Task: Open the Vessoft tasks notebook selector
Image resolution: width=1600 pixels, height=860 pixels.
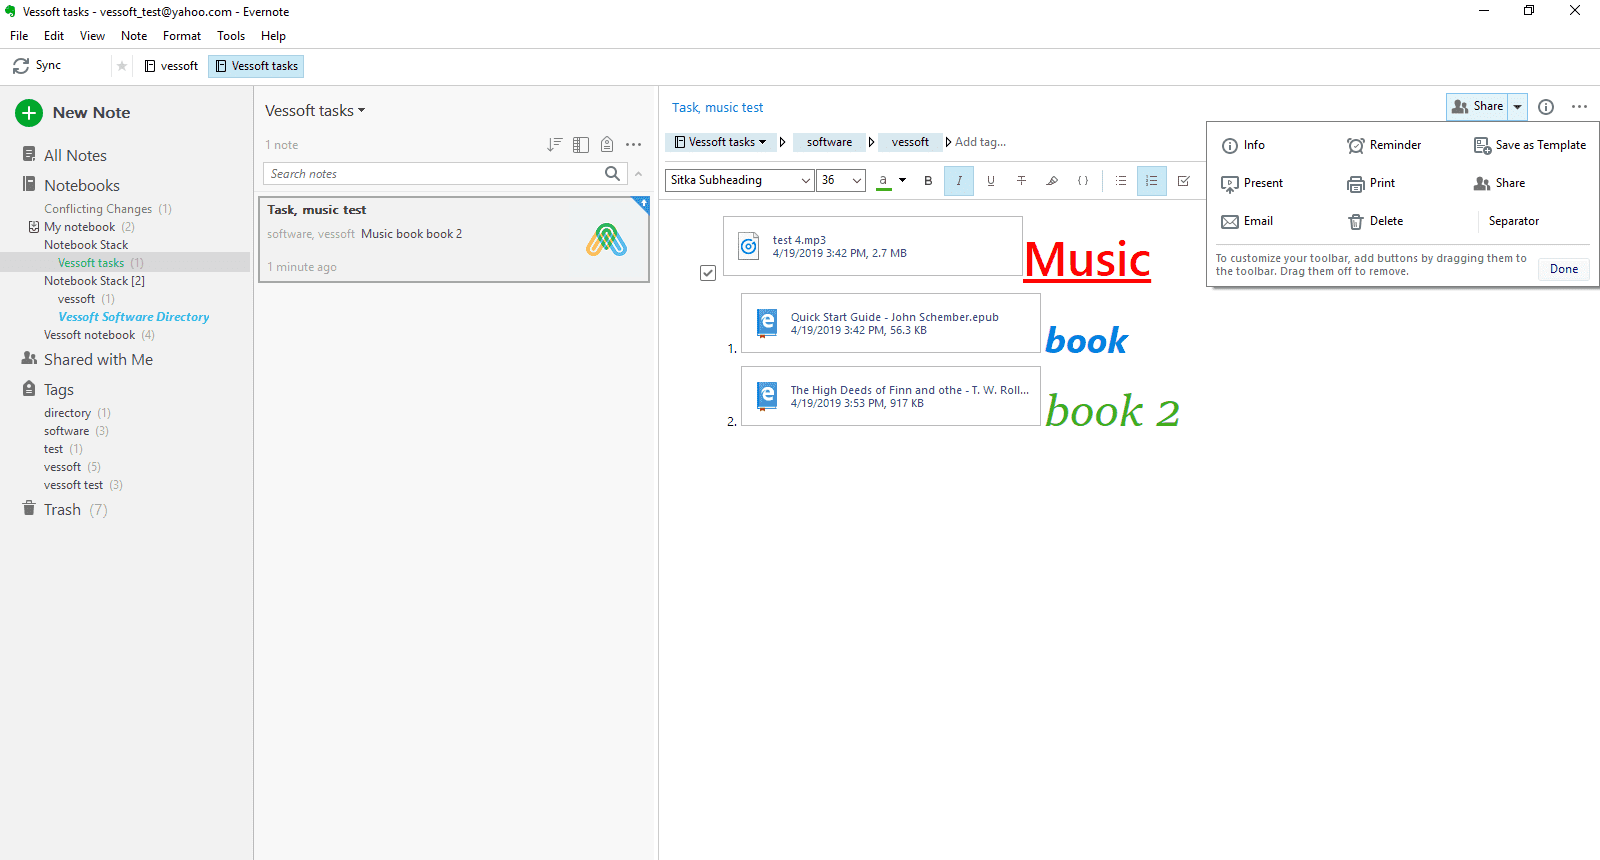Action: pyautogui.click(x=720, y=142)
